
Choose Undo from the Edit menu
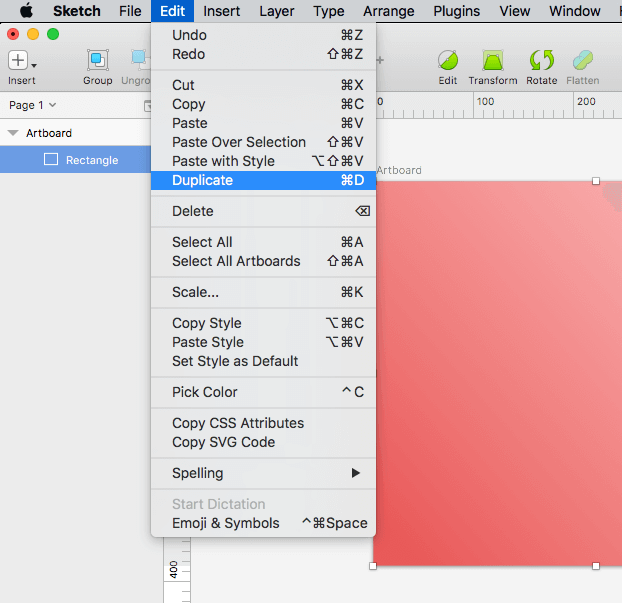click(263, 35)
